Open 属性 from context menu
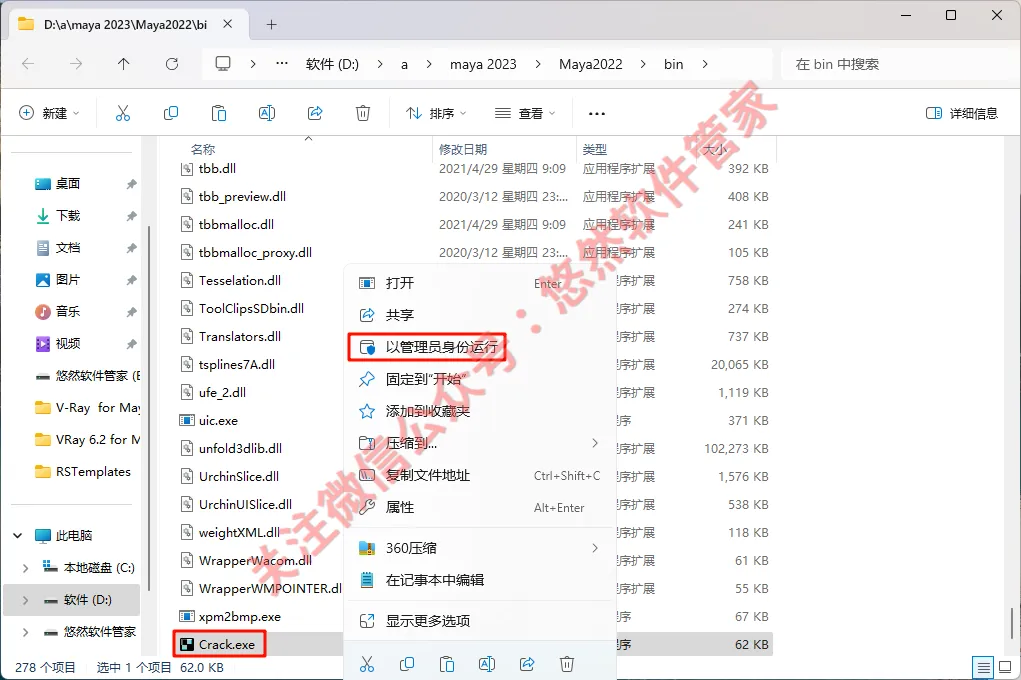The image size is (1021, 680). 480,507
